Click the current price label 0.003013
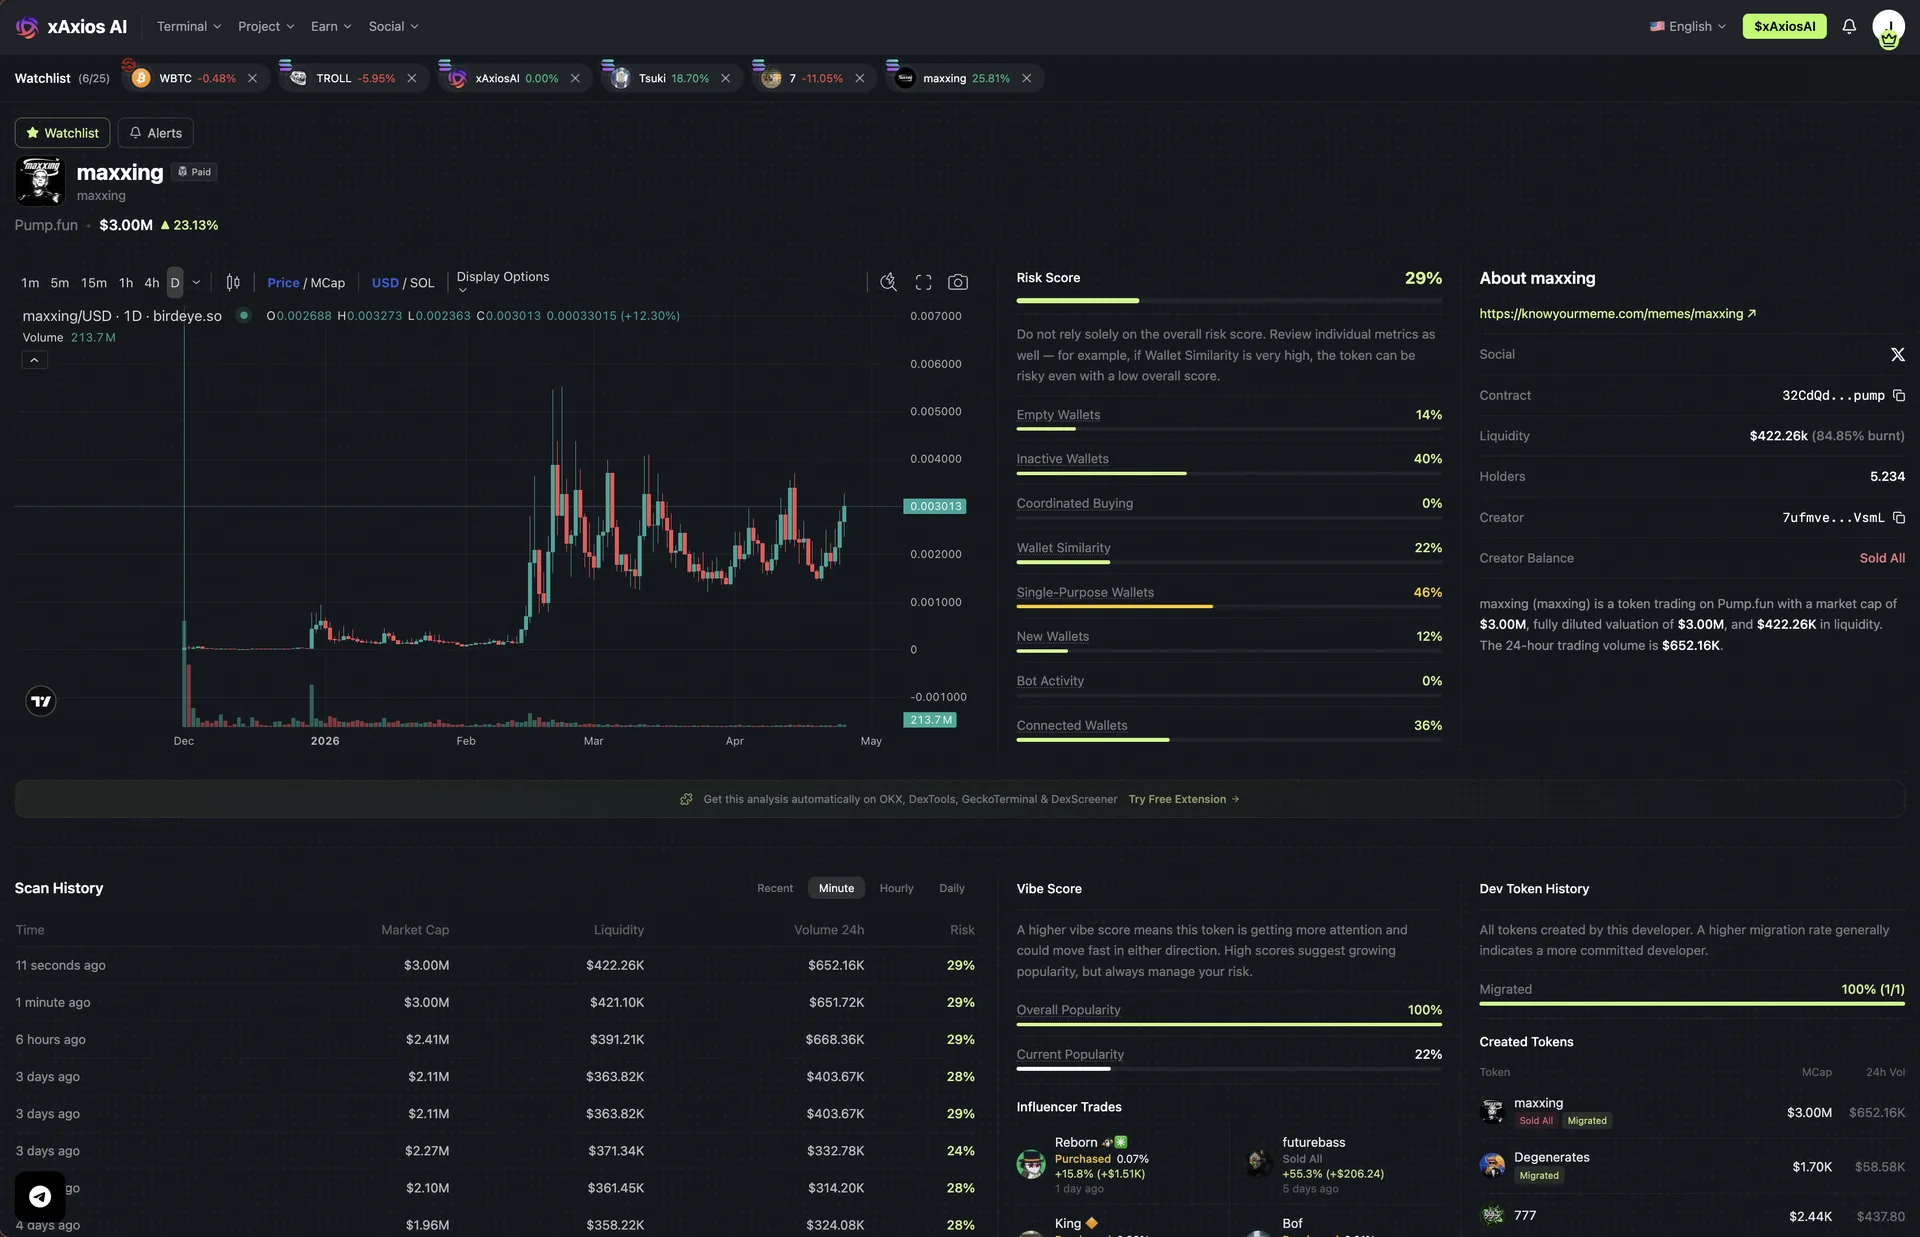The width and height of the screenshot is (1920, 1237). [935, 506]
